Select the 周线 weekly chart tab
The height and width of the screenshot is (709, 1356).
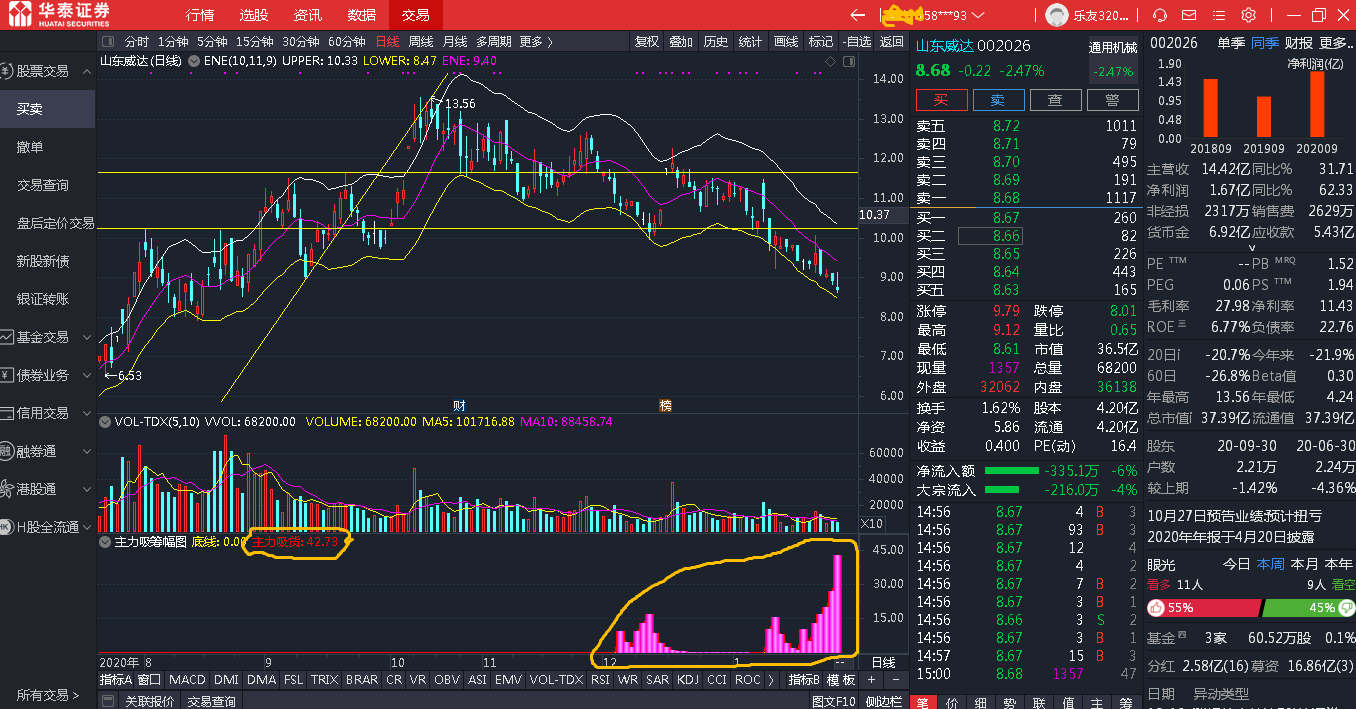coord(421,42)
